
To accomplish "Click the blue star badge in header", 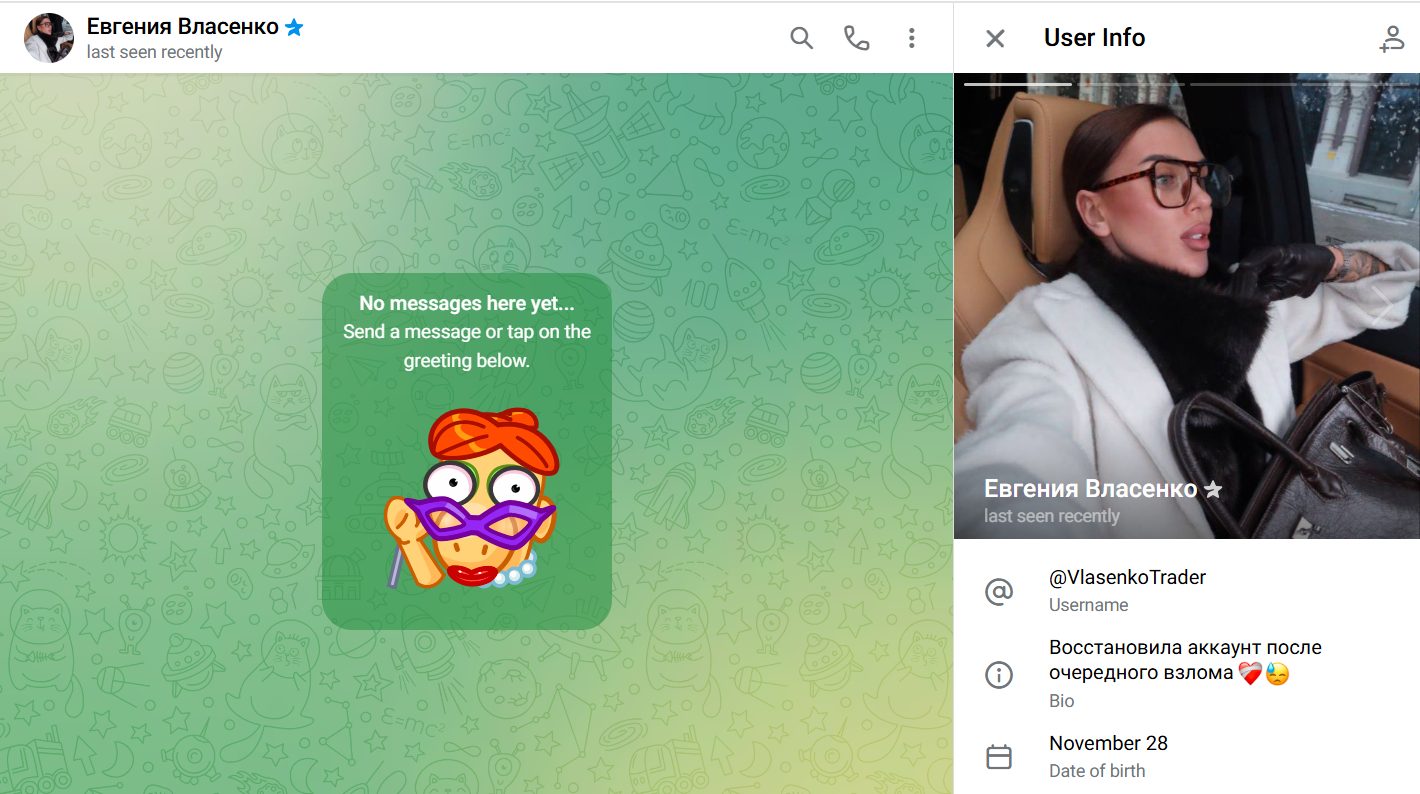I will [294, 27].
